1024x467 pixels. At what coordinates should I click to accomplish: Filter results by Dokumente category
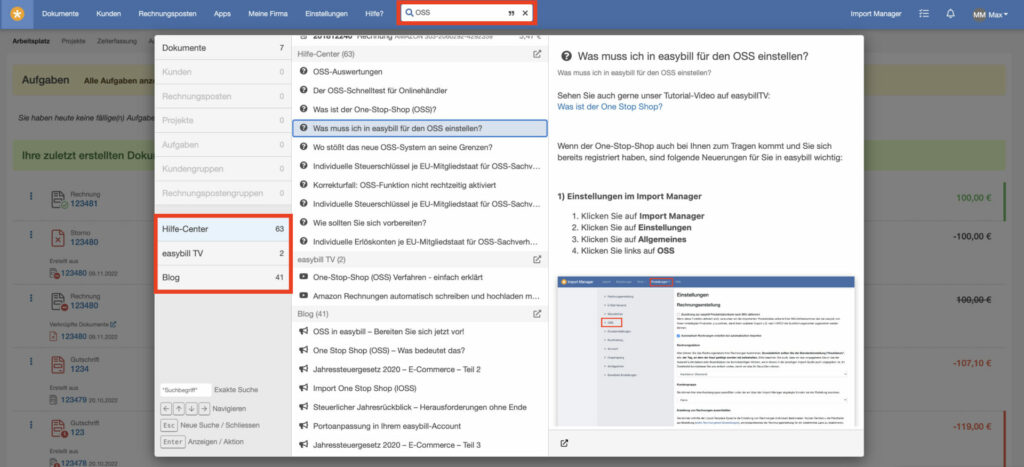point(223,48)
